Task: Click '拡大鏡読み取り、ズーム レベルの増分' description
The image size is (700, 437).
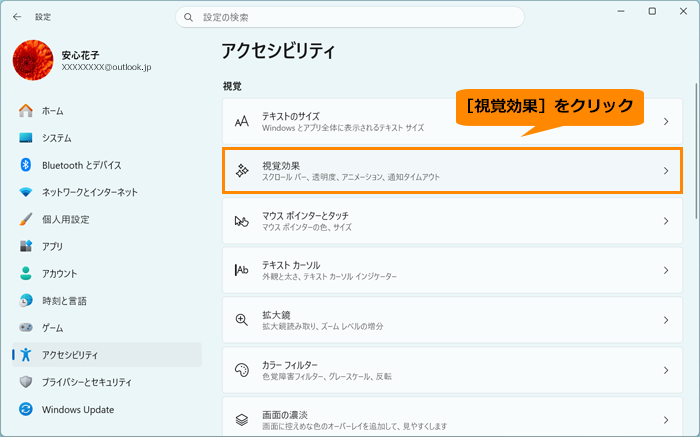Action: (322, 326)
